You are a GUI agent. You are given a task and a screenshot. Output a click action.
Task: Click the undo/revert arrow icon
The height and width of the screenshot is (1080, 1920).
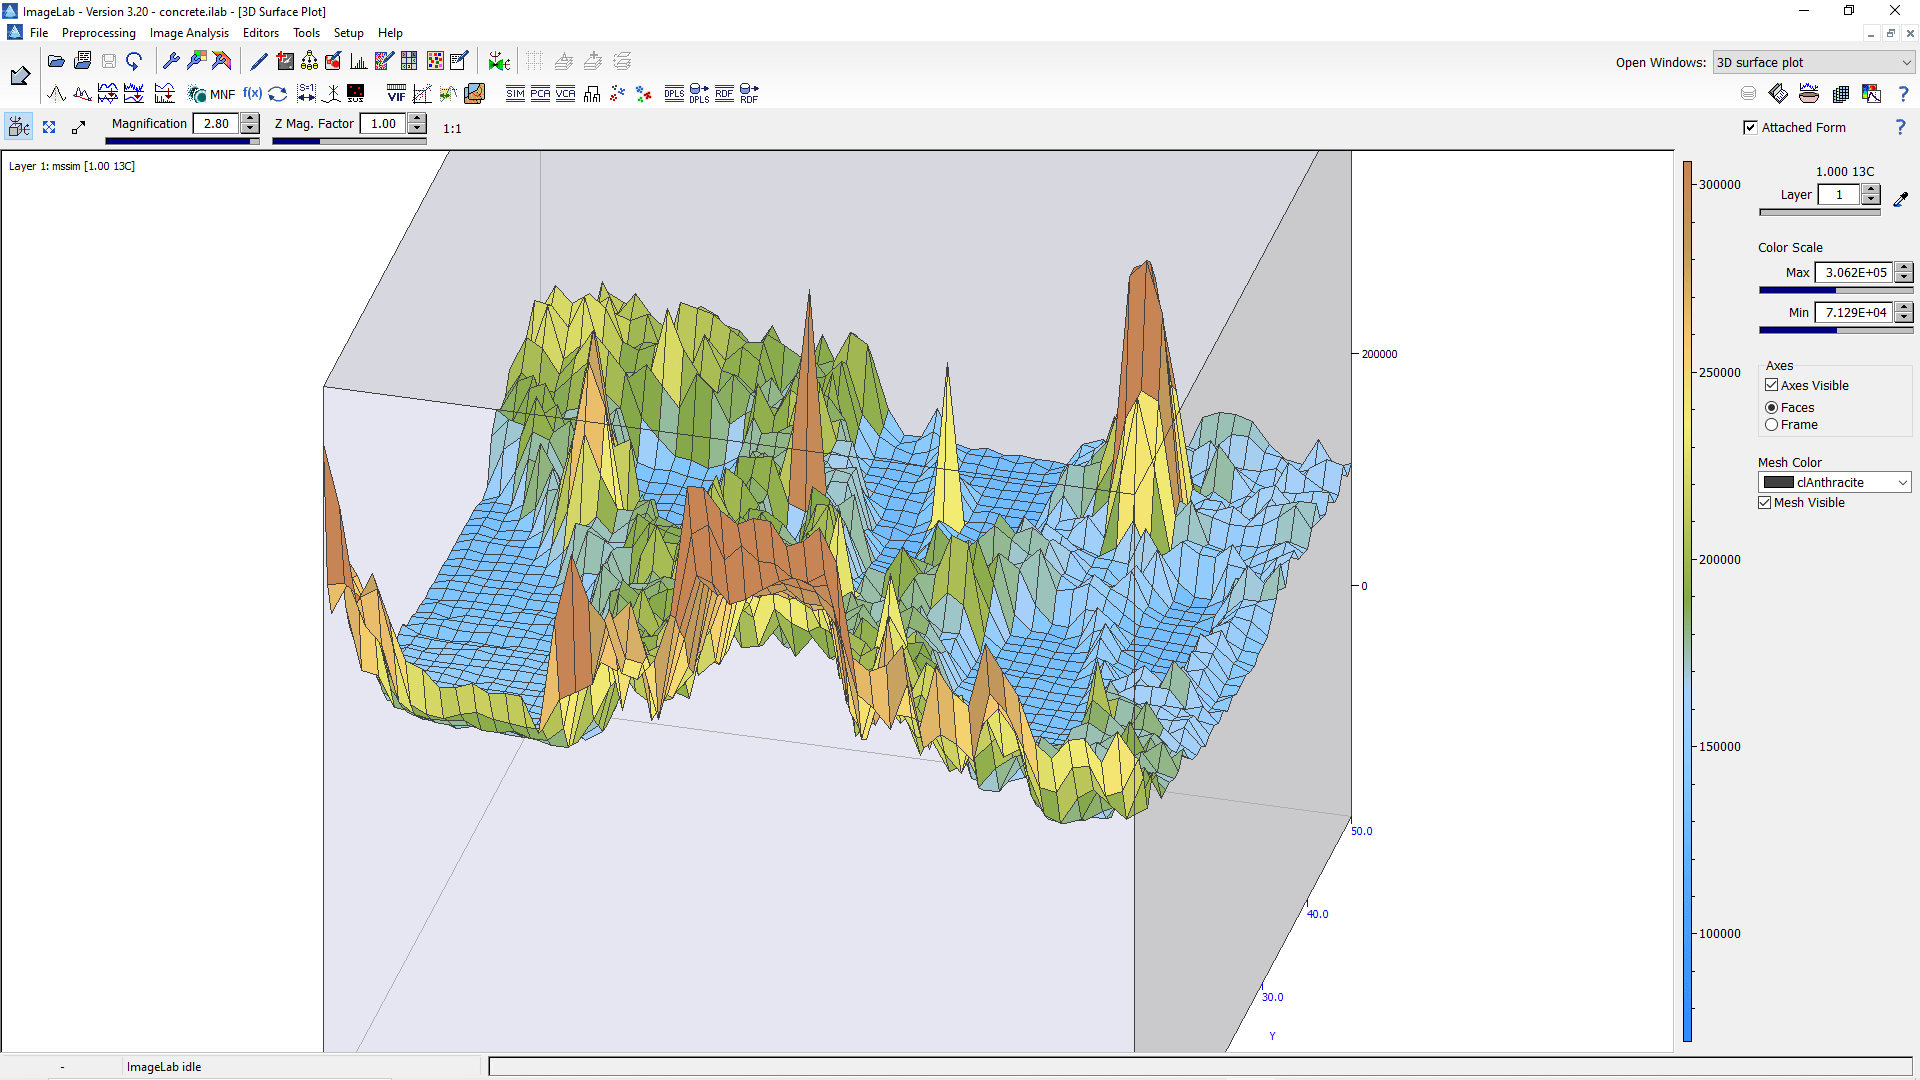coord(134,62)
